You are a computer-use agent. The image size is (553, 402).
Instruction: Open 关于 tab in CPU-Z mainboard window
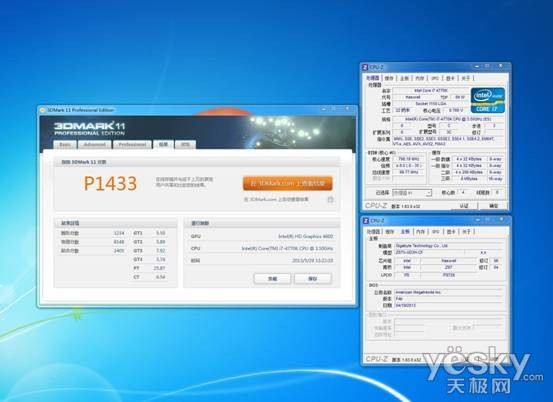click(x=466, y=232)
